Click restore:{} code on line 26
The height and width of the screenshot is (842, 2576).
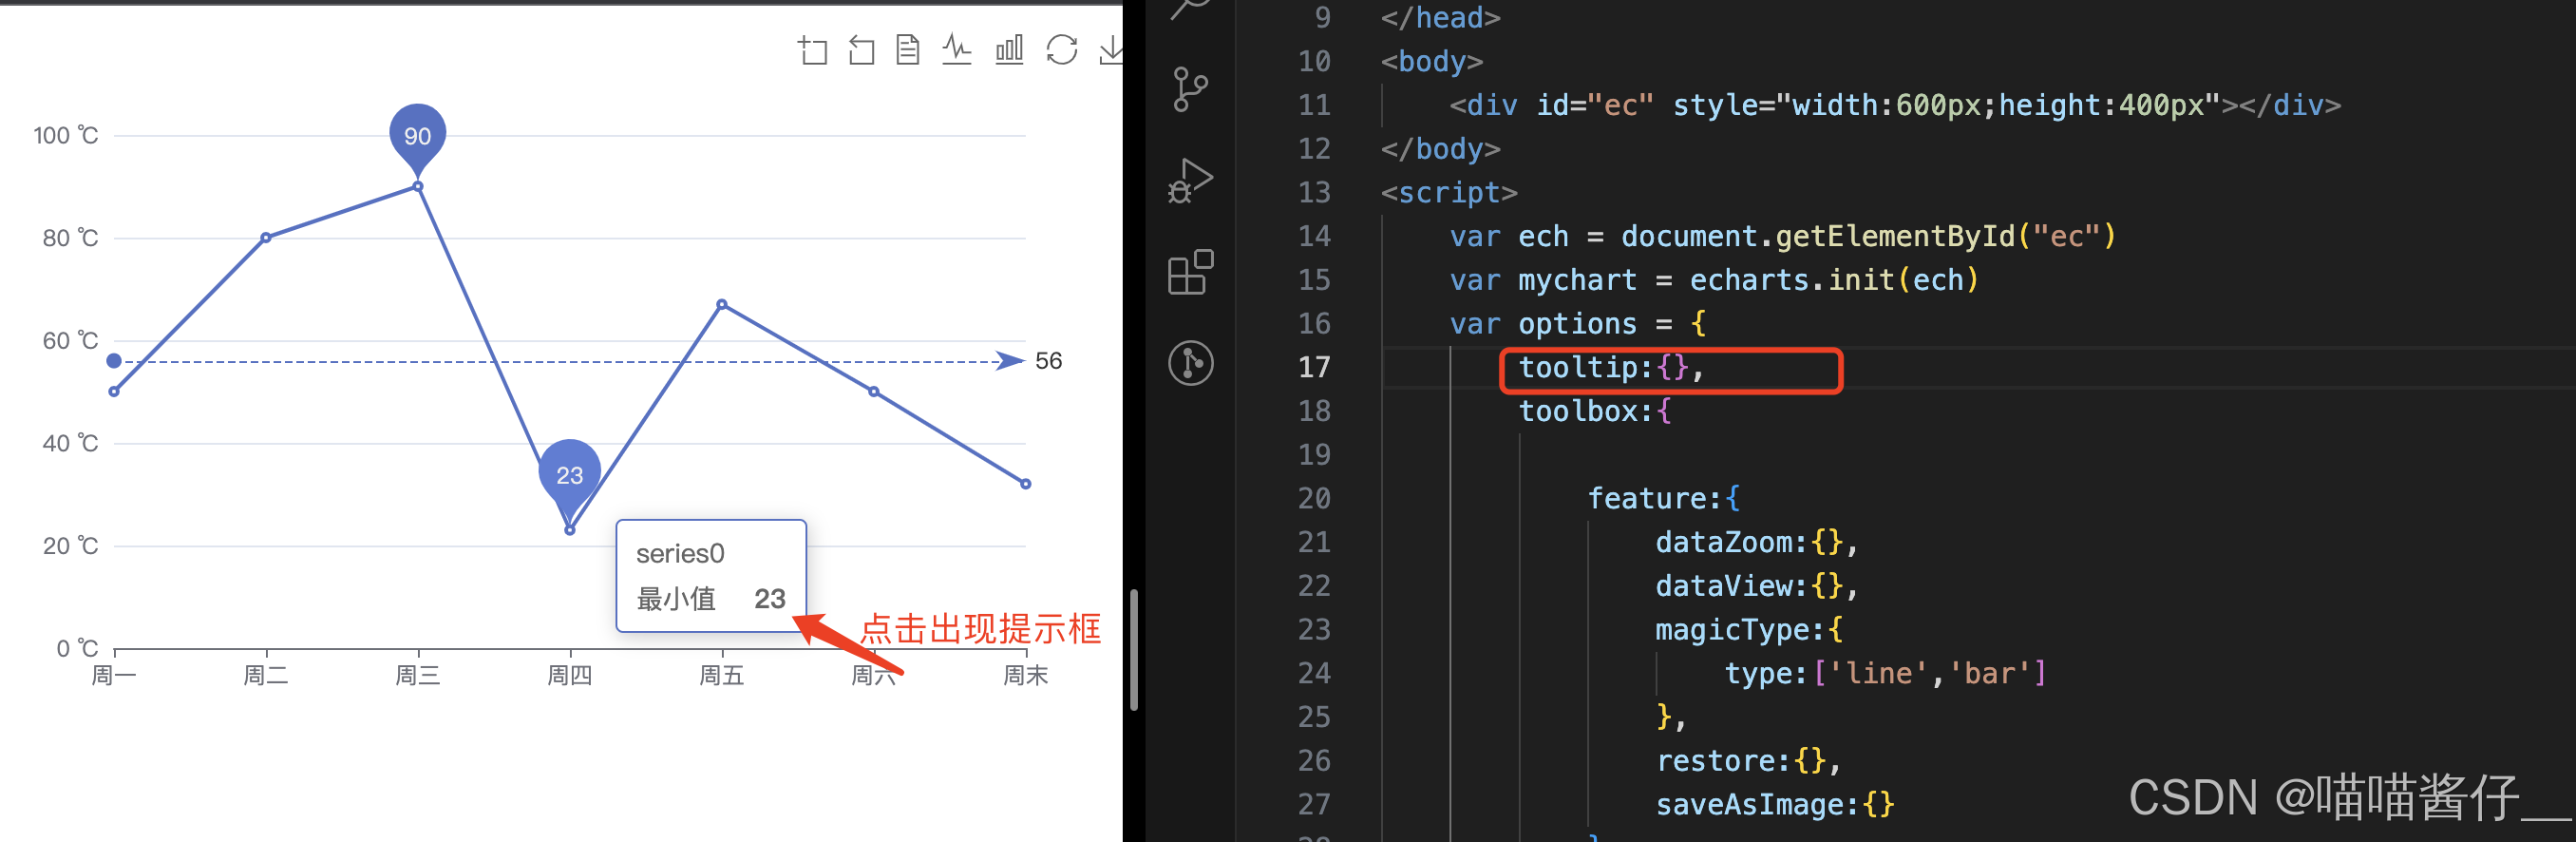click(x=1749, y=761)
